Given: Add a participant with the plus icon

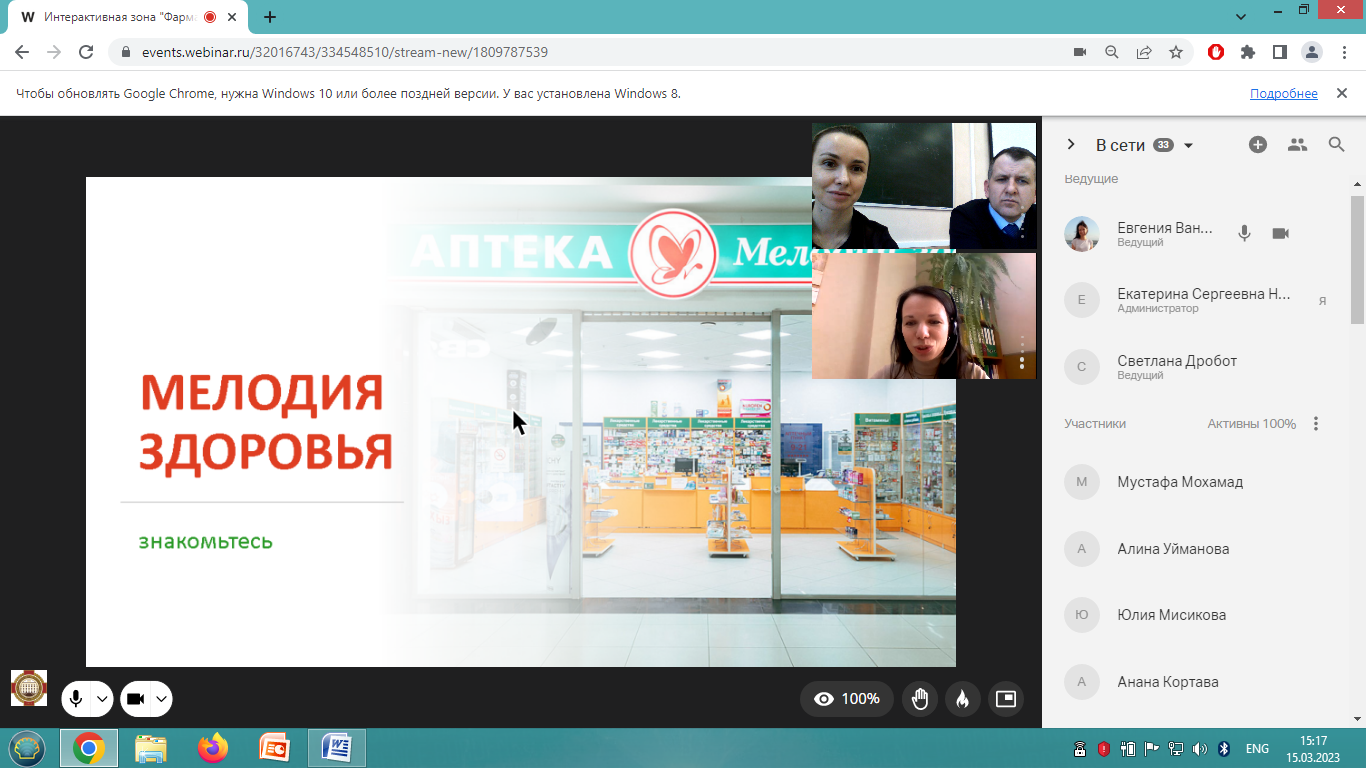Looking at the screenshot, I should 1258,145.
